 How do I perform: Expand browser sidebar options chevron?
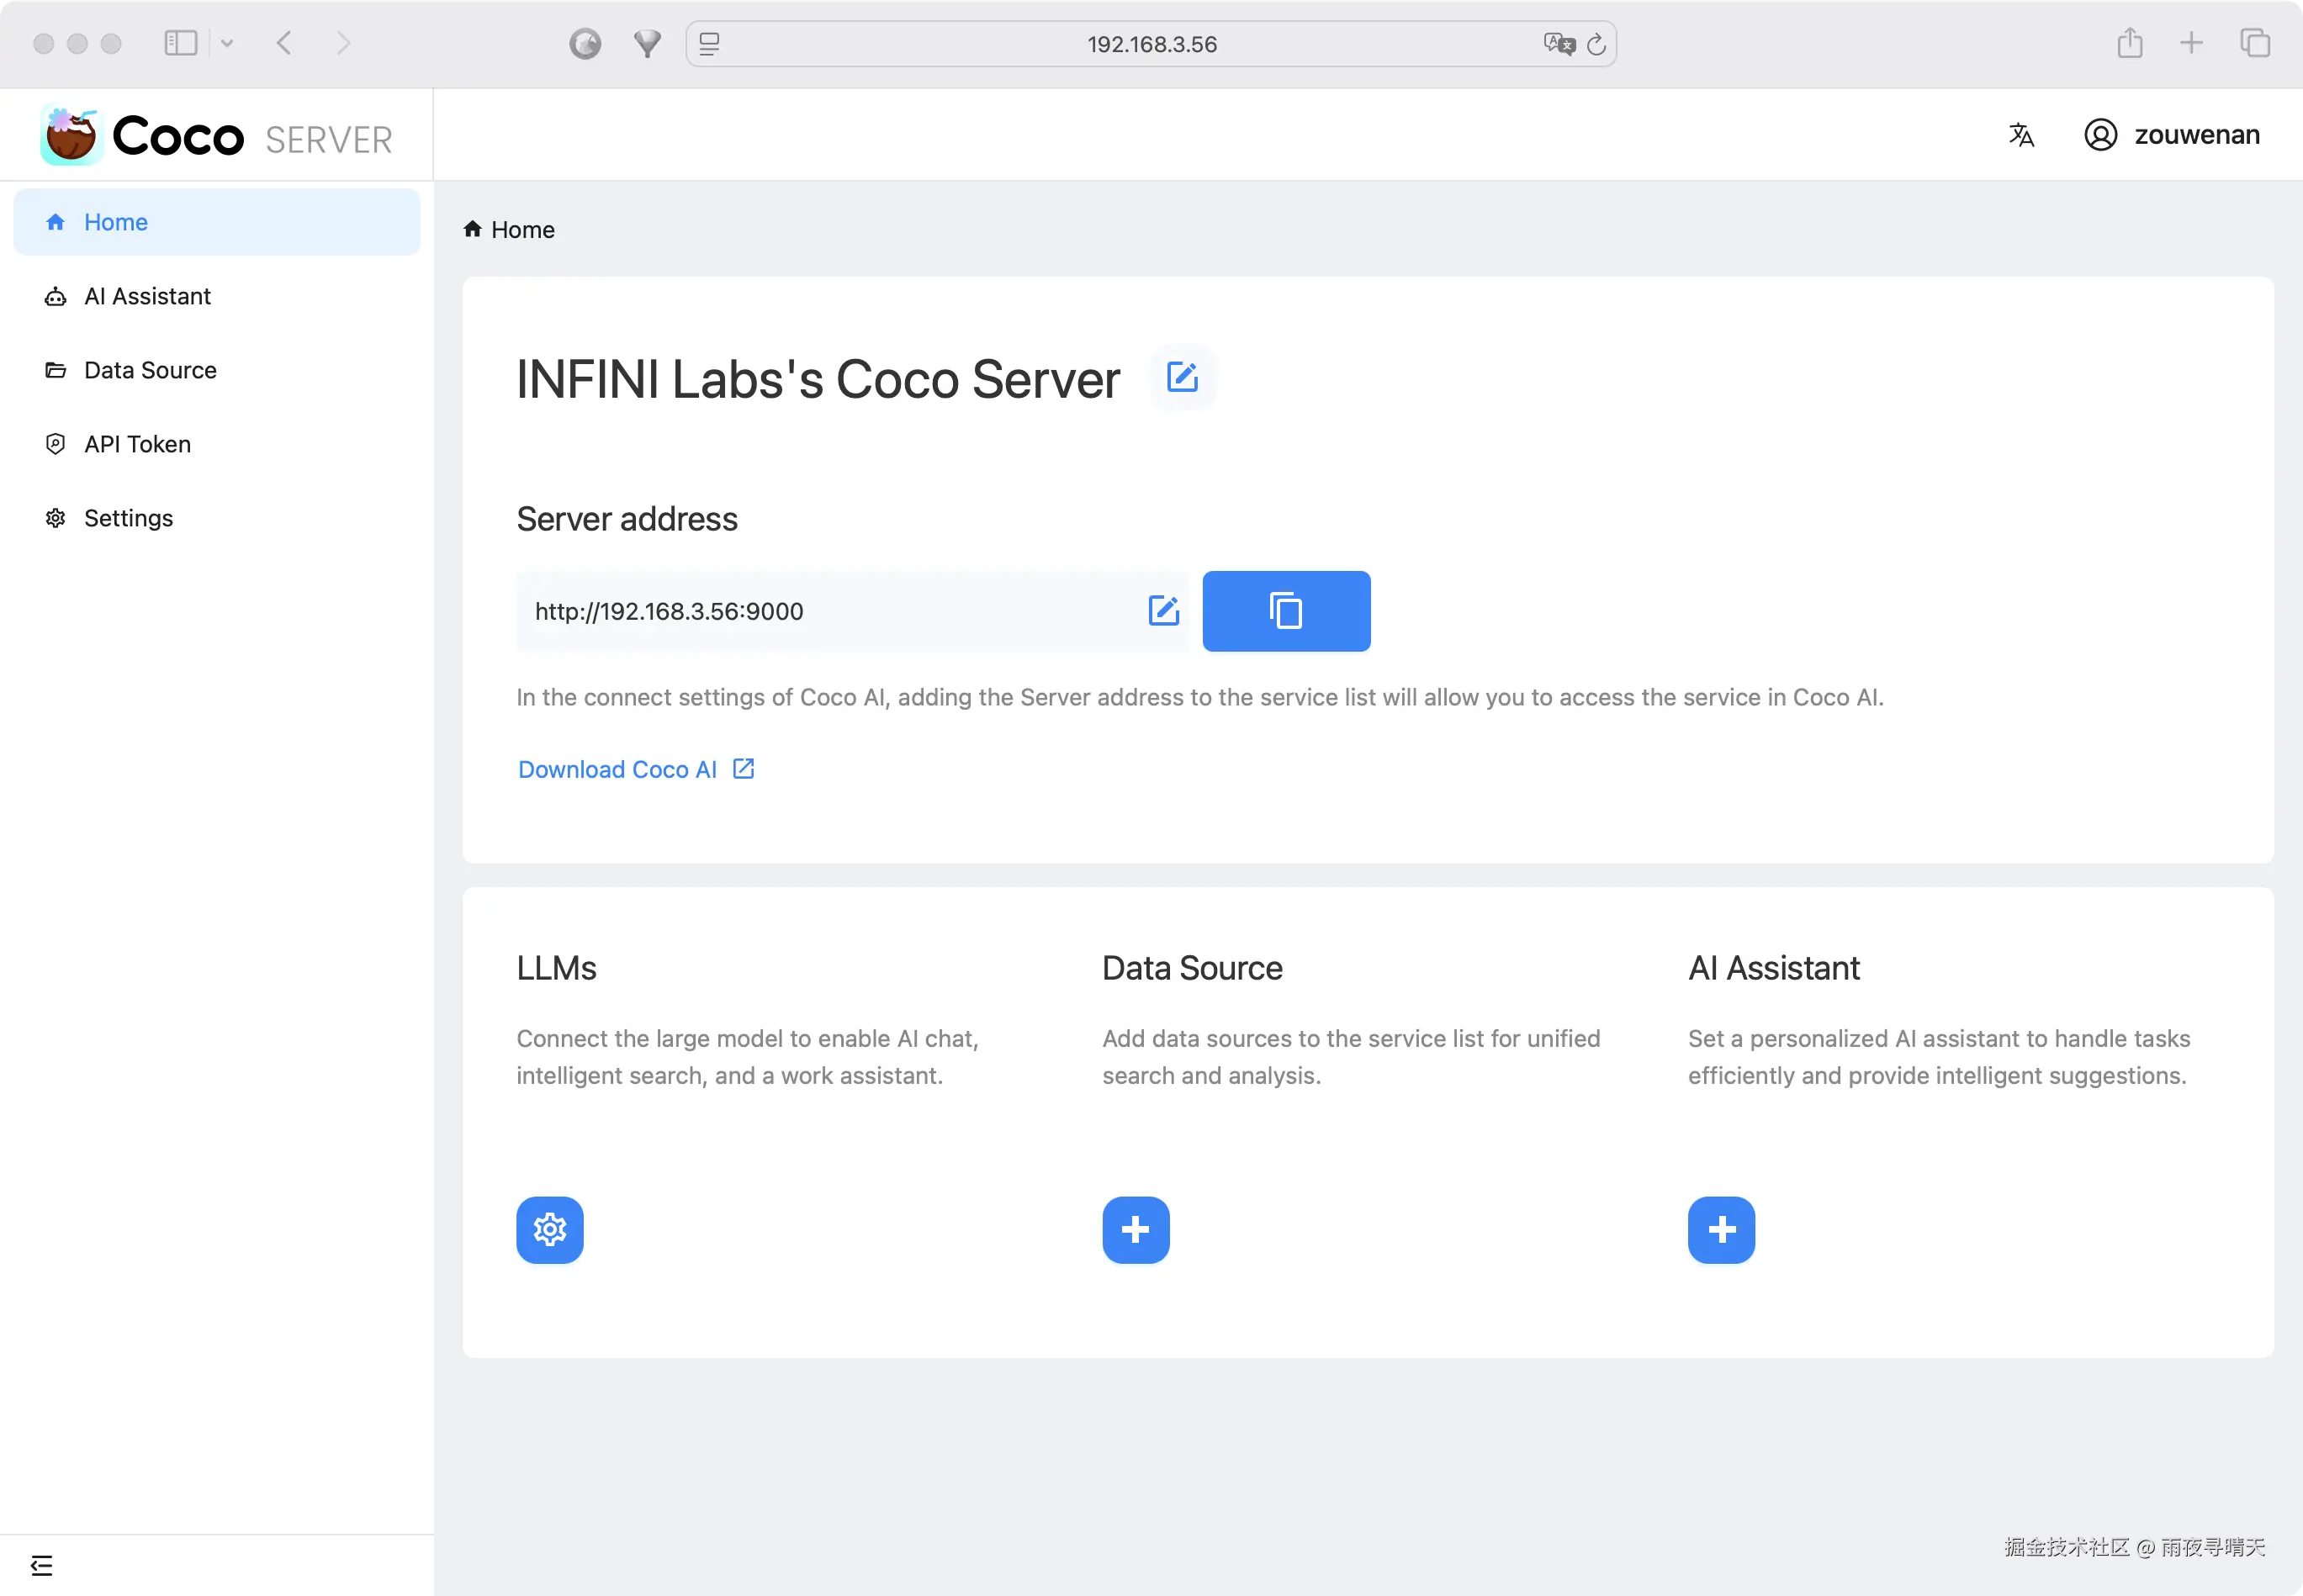tap(227, 43)
